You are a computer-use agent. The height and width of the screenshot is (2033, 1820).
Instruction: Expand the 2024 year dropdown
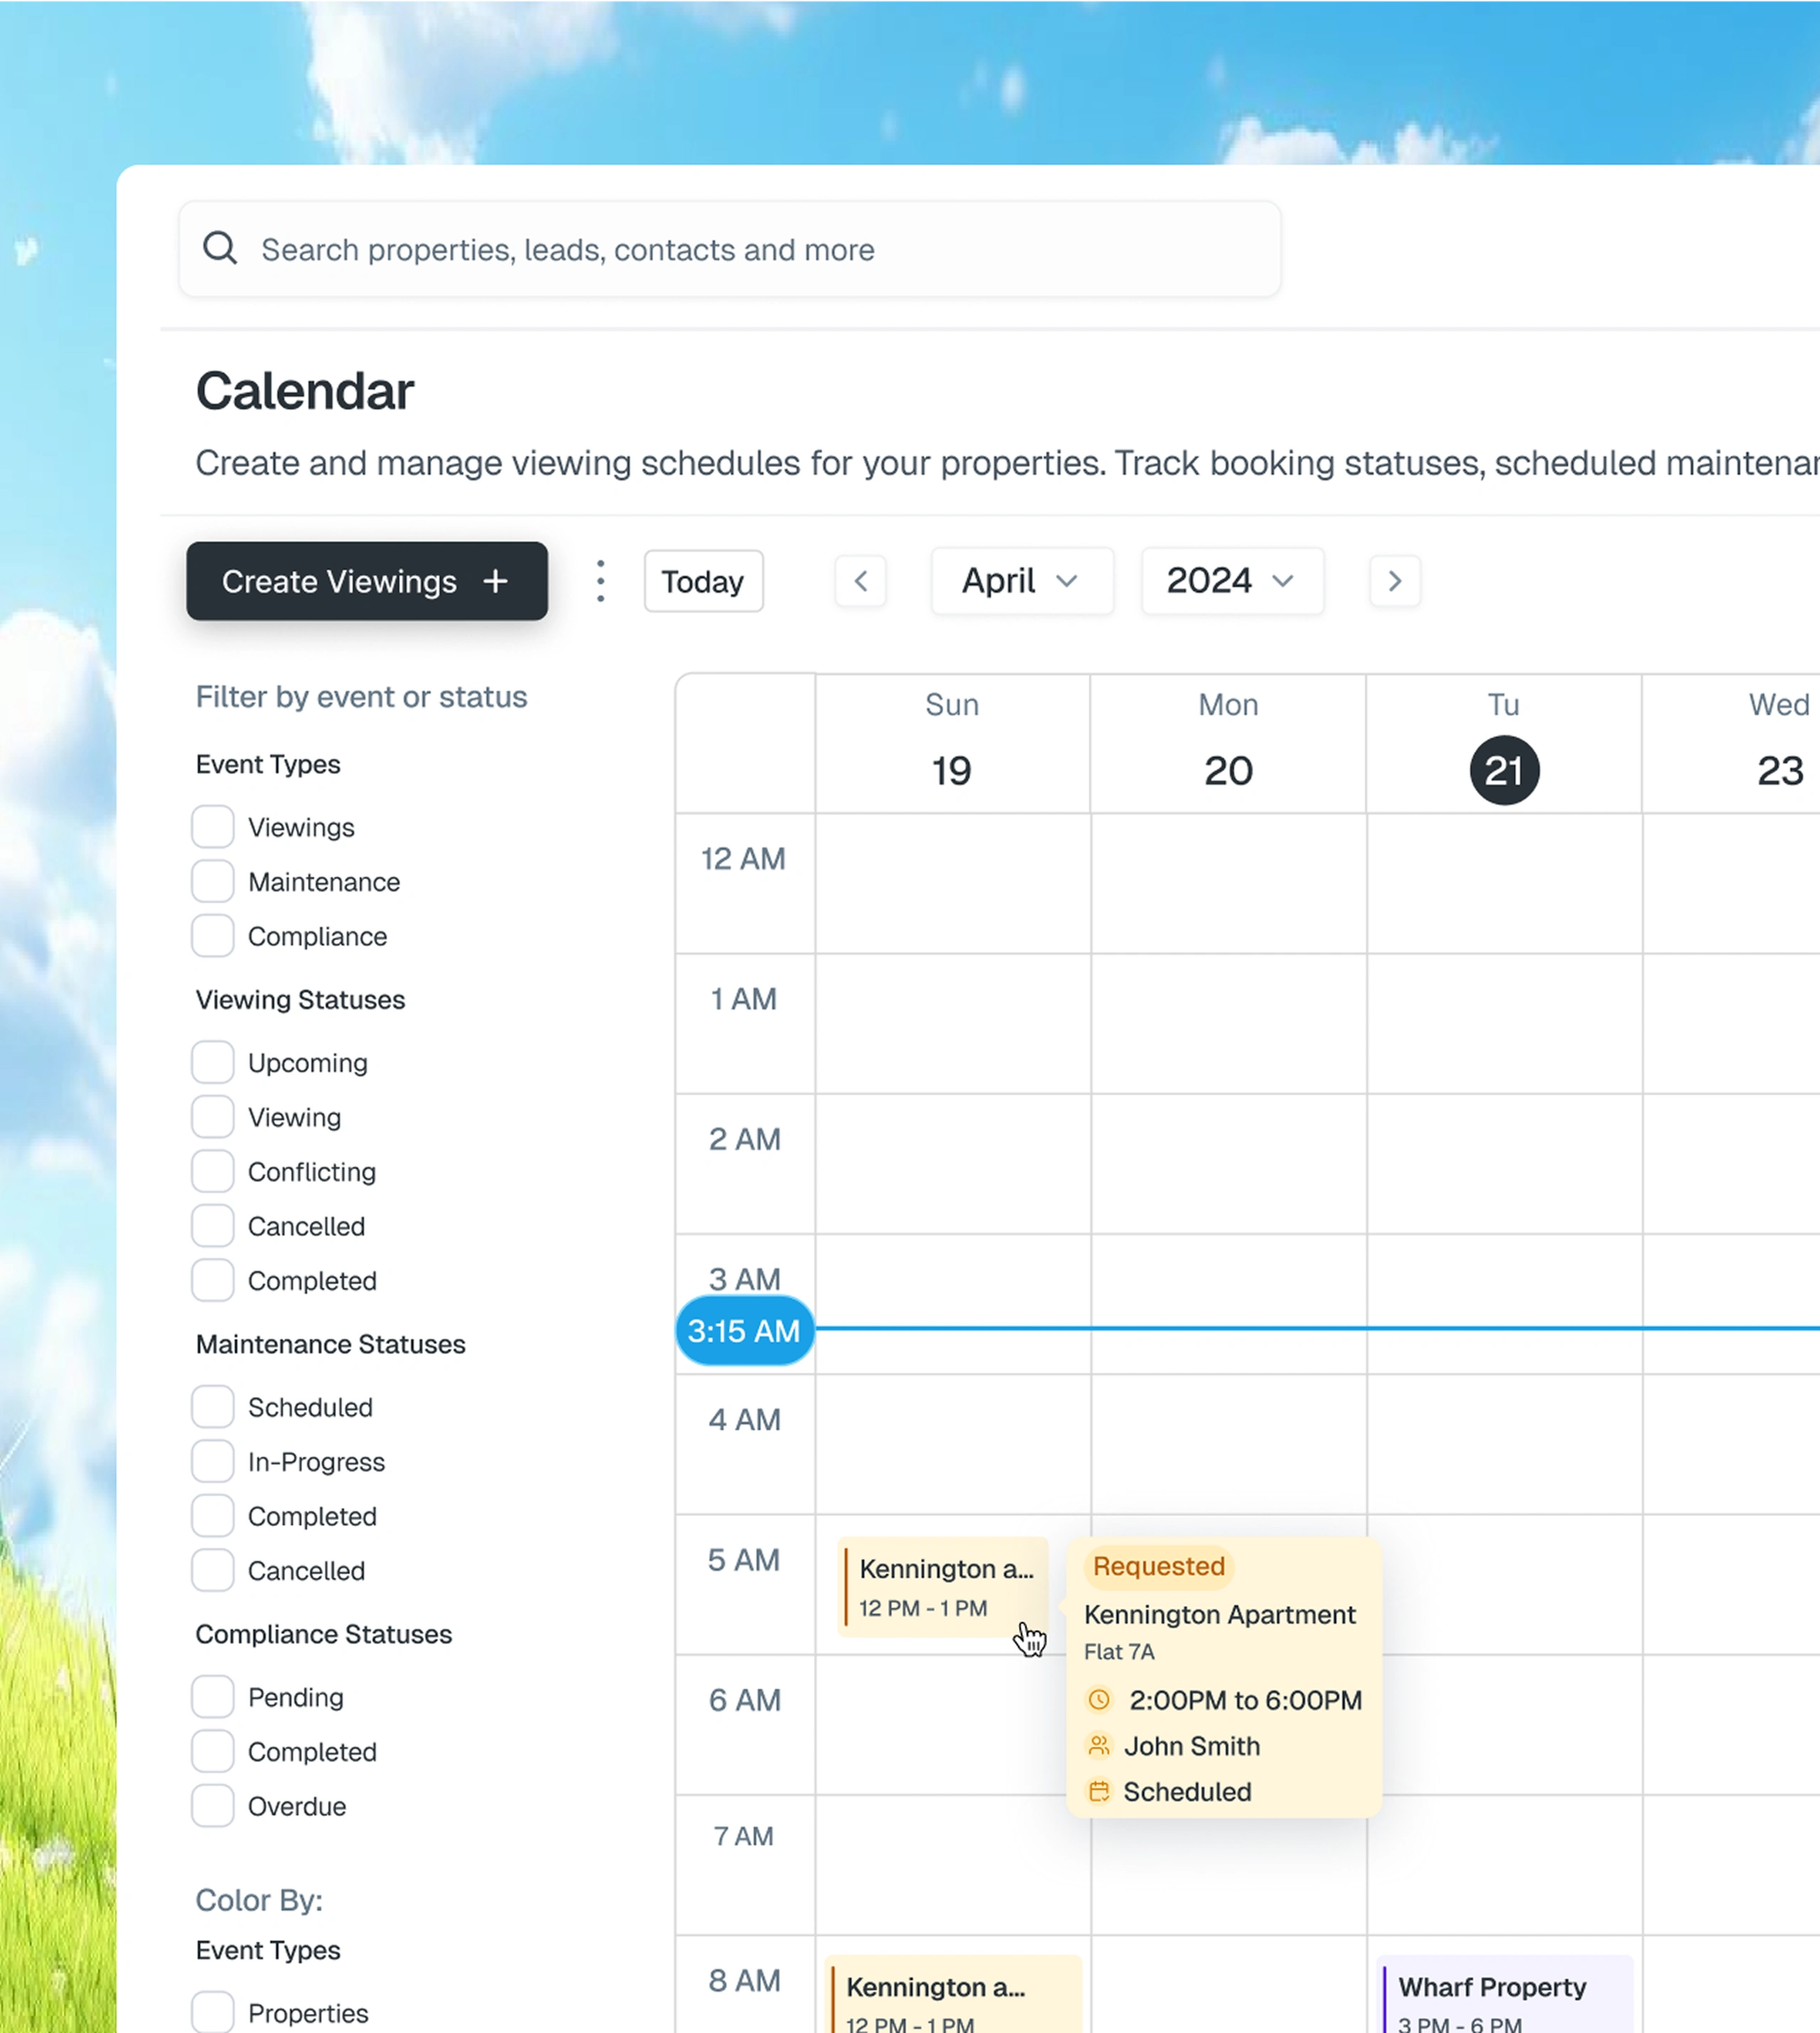point(1231,581)
